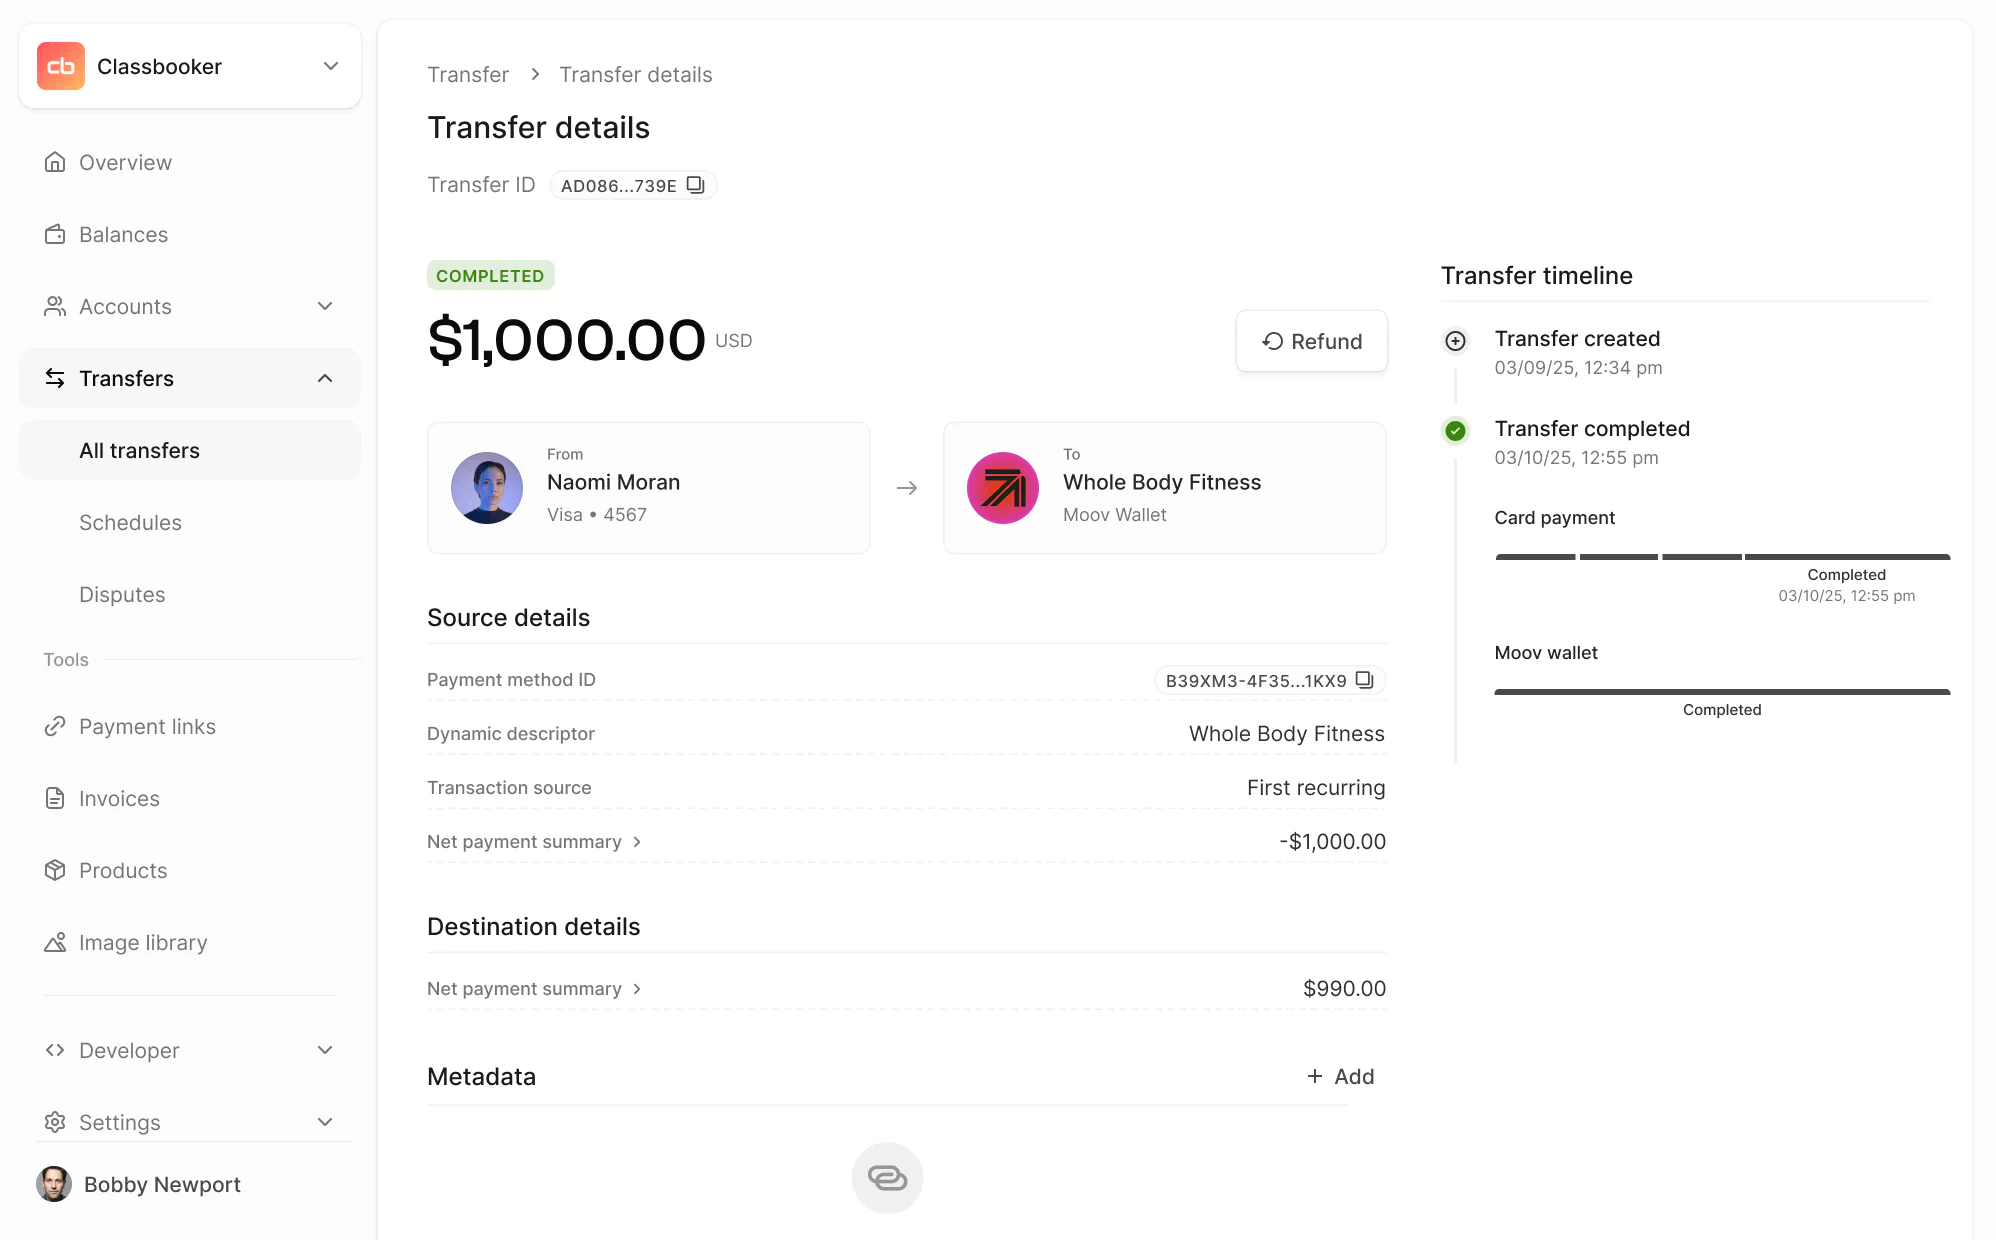This screenshot has height=1240, width=1996.
Task: Click the Classbooker logo icon
Action: (61, 66)
